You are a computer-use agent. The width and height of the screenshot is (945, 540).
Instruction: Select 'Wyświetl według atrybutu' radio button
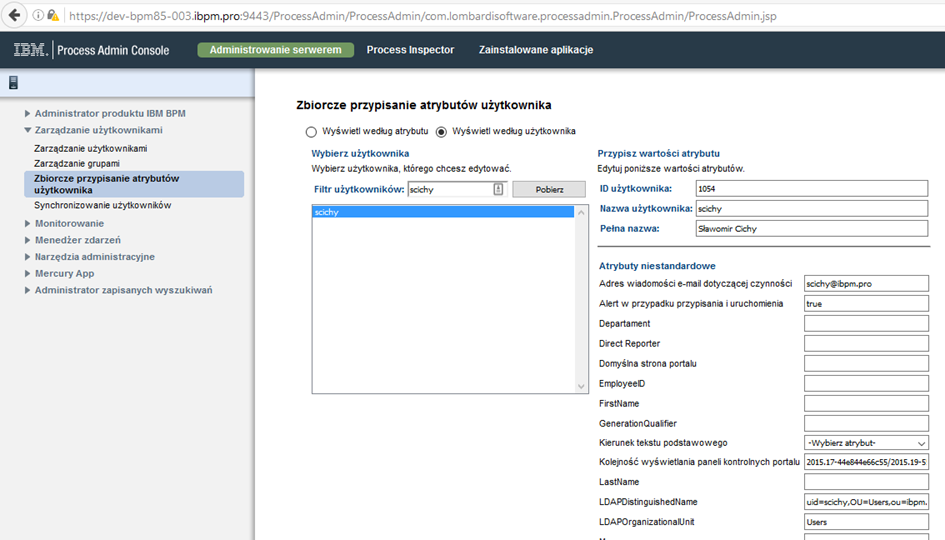[311, 132]
